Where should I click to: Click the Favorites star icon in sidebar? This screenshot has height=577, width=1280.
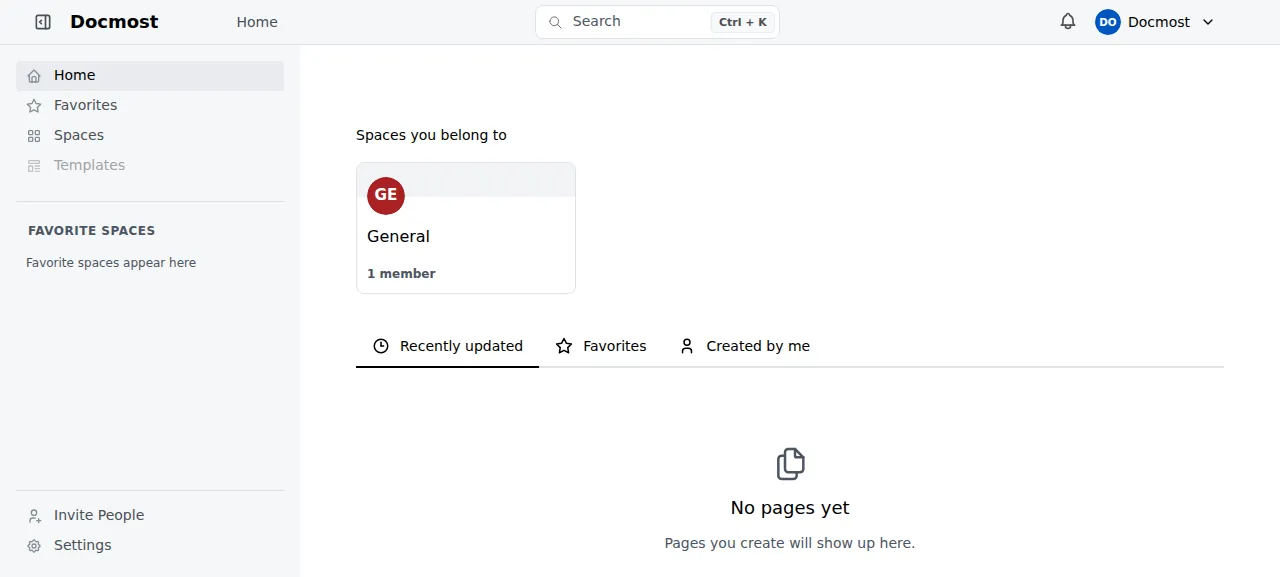pos(34,106)
